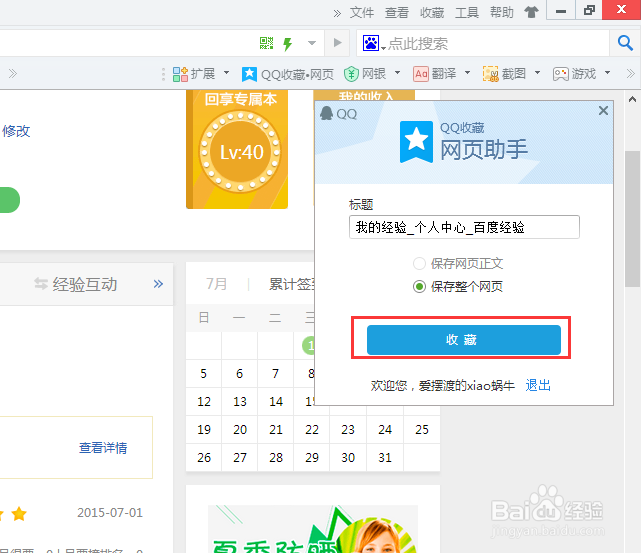Click the yellow star rating icon
This screenshot has height=553, width=641.
tap(19, 513)
